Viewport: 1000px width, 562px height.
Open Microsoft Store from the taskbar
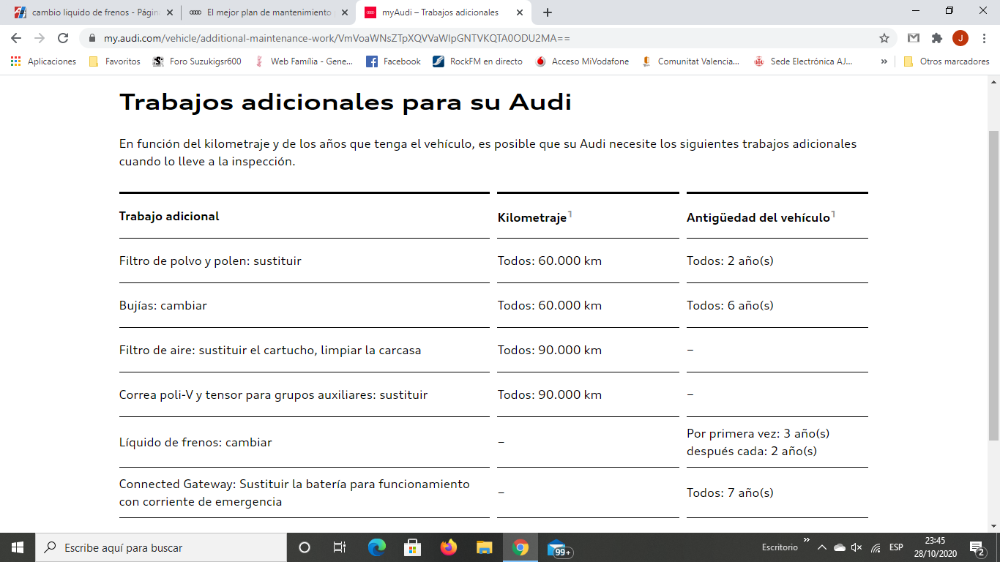[x=412, y=547]
